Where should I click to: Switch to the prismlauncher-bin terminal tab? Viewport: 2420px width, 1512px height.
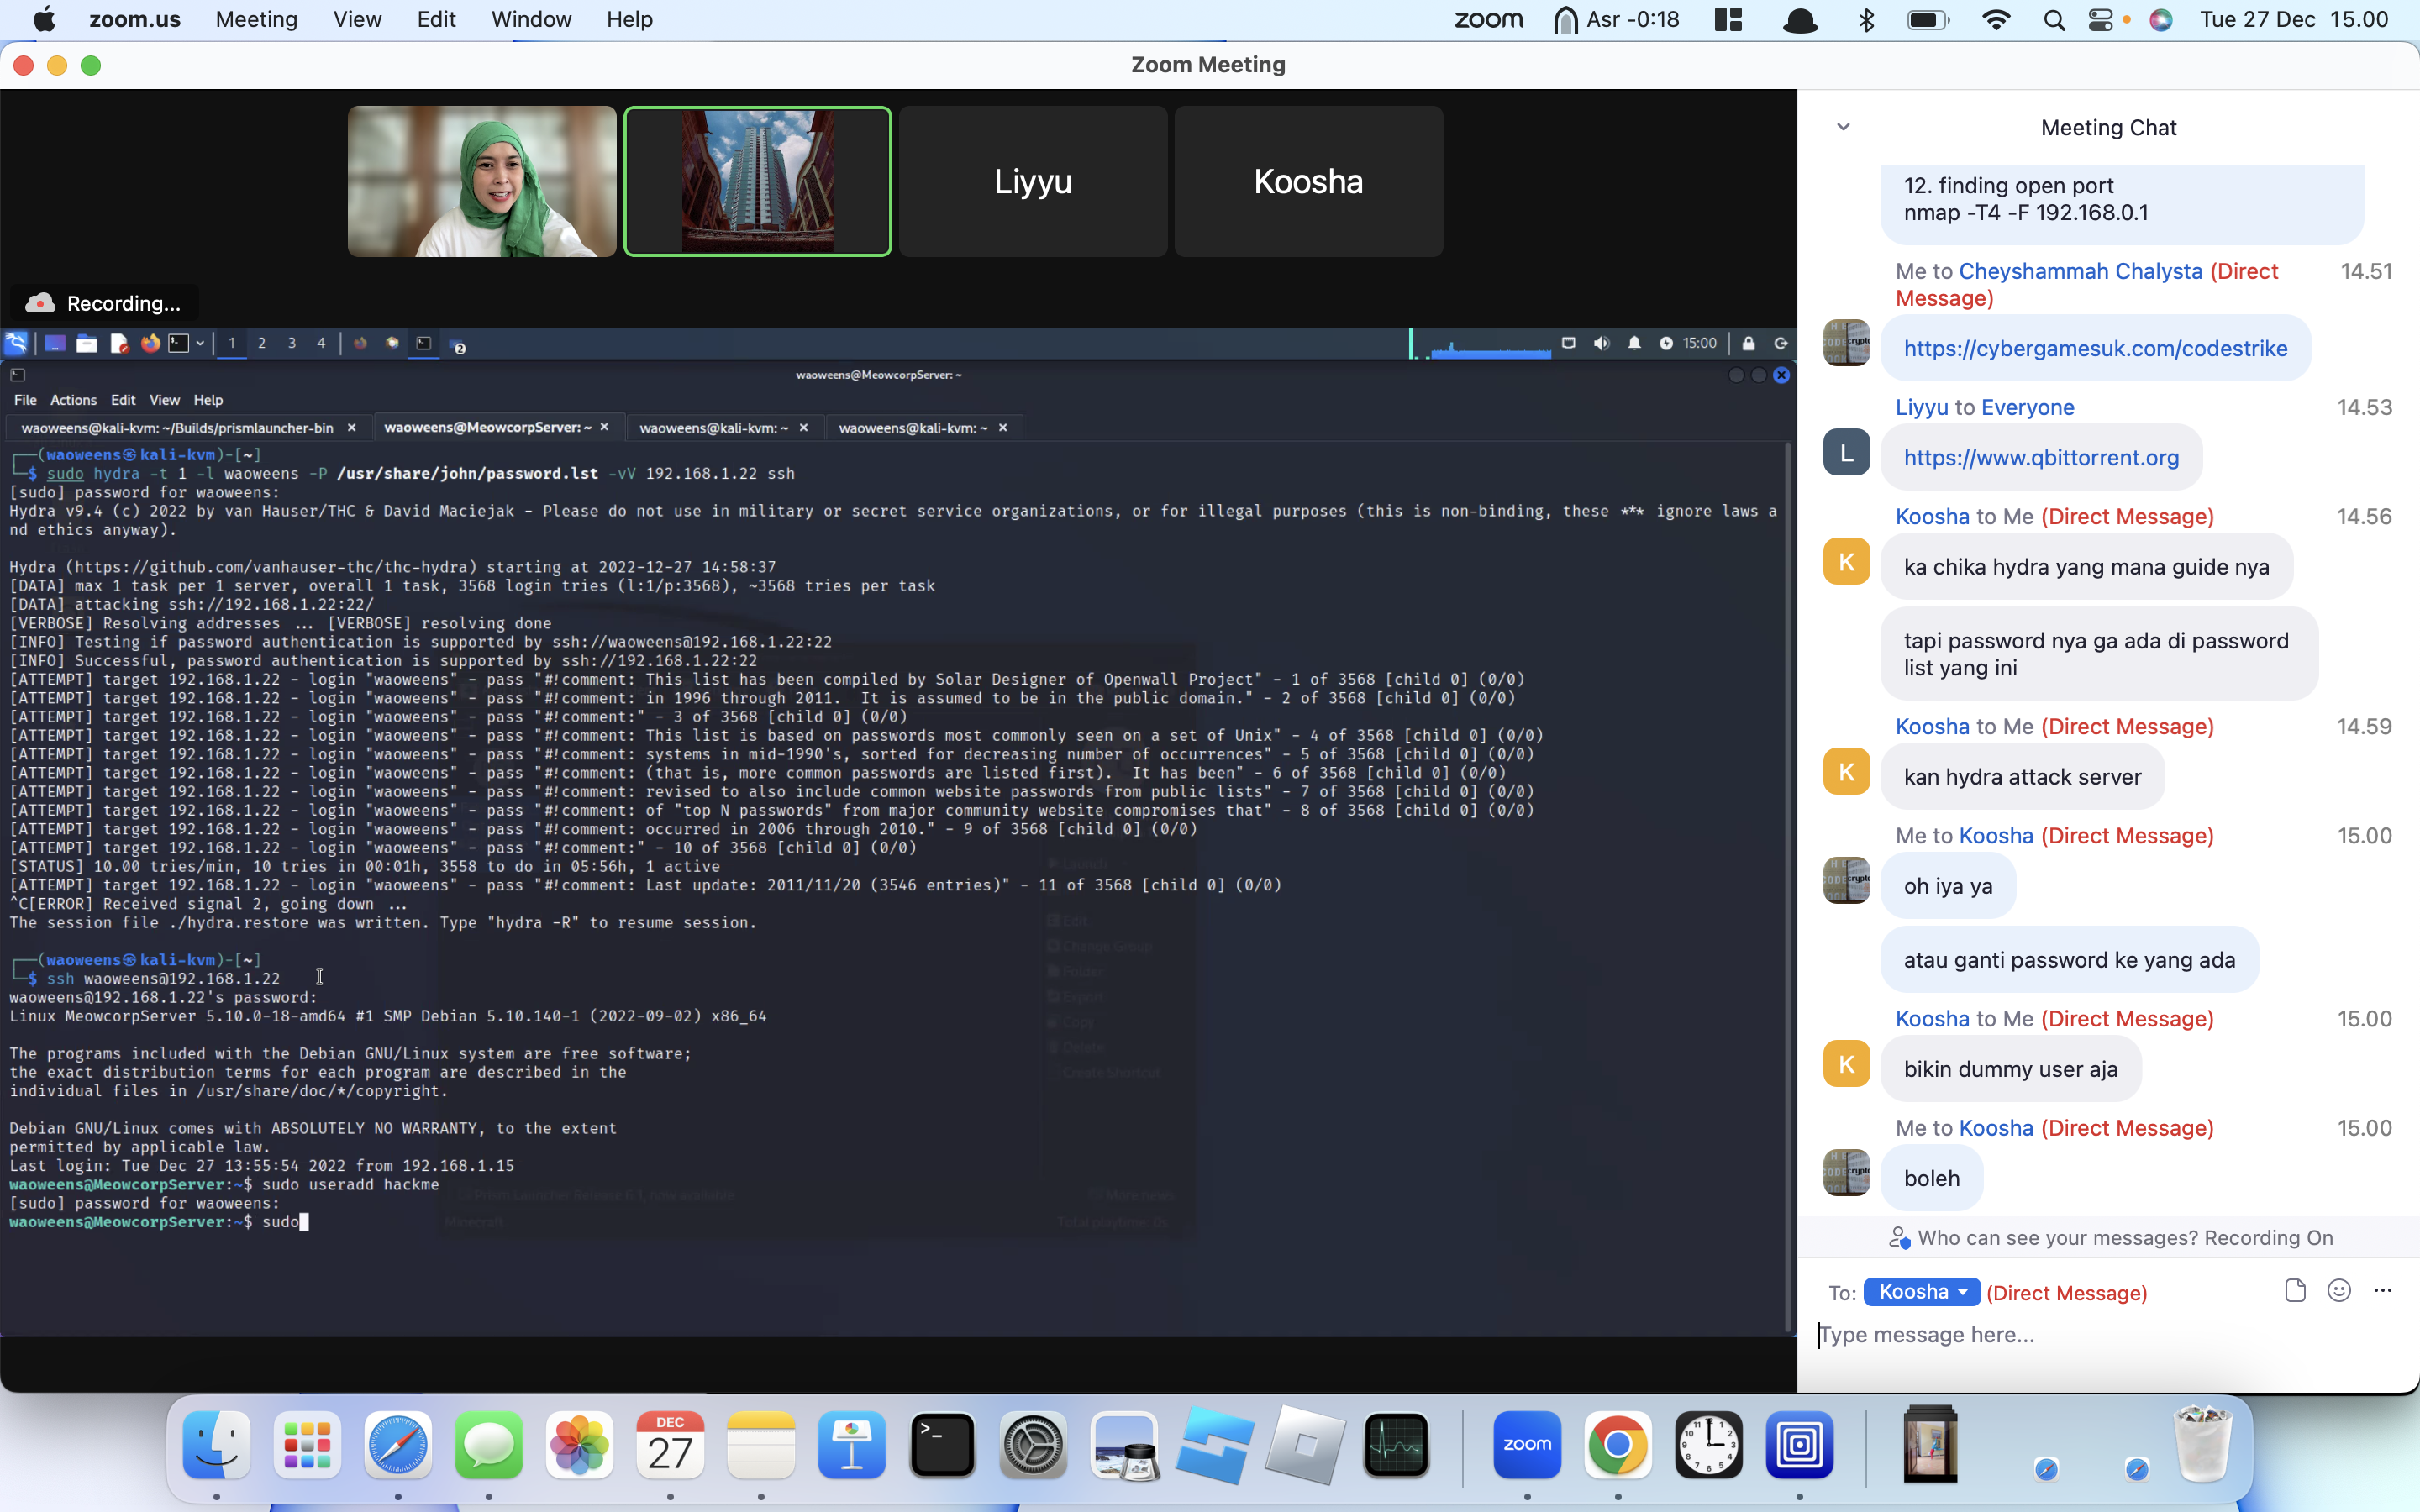pyautogui.click(x=177, y=428)
